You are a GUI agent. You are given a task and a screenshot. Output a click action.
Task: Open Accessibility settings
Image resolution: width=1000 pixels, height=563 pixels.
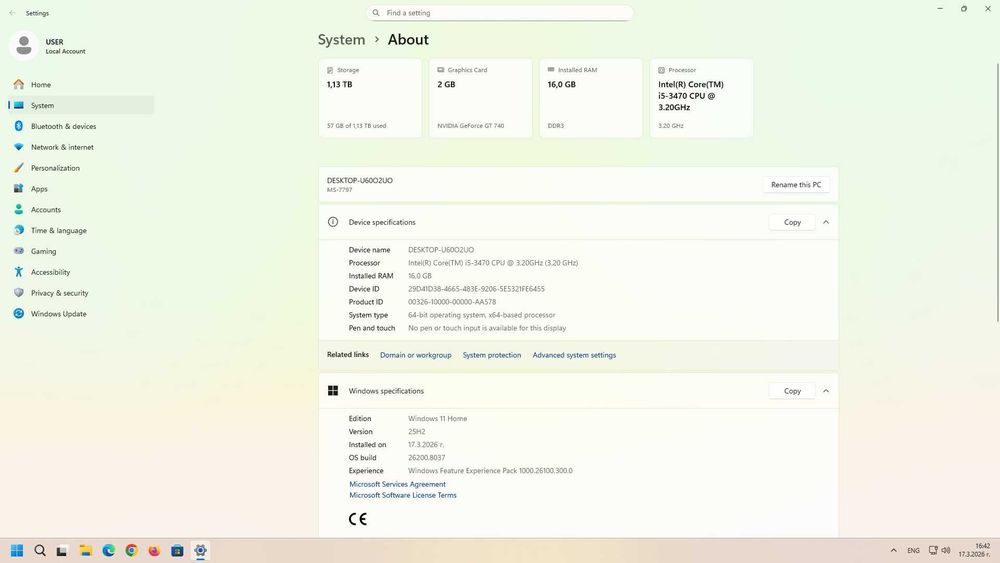tap(81, 272)
